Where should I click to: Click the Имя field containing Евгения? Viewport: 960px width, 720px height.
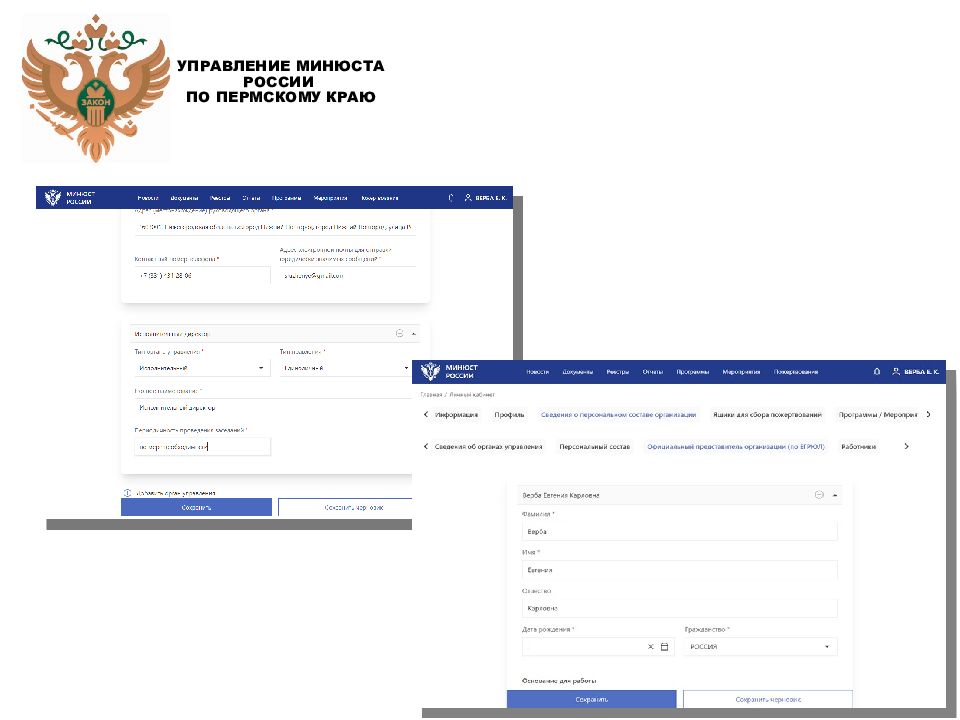680,570
